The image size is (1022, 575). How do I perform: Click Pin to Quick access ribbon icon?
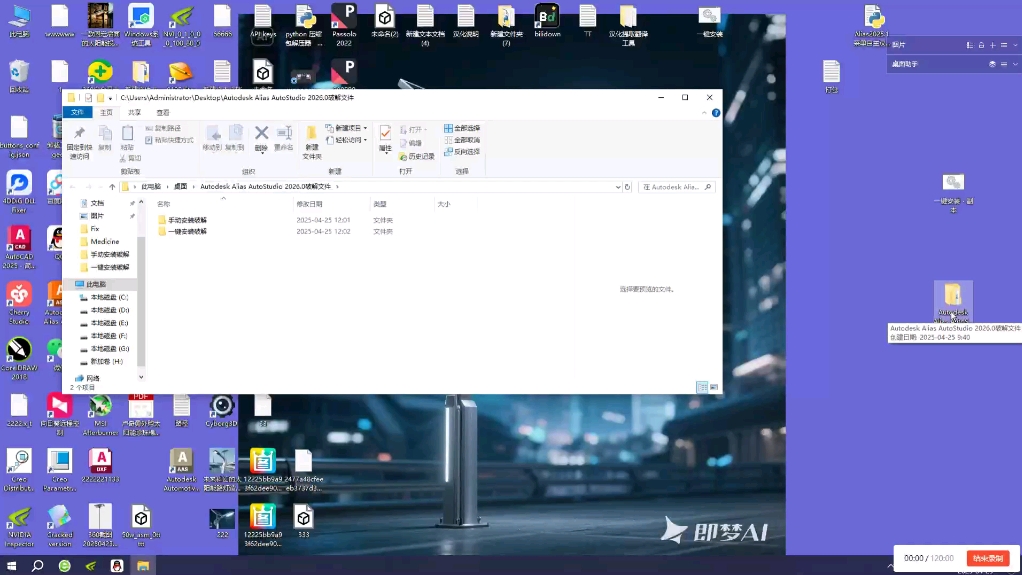click(x=80, y=142)
